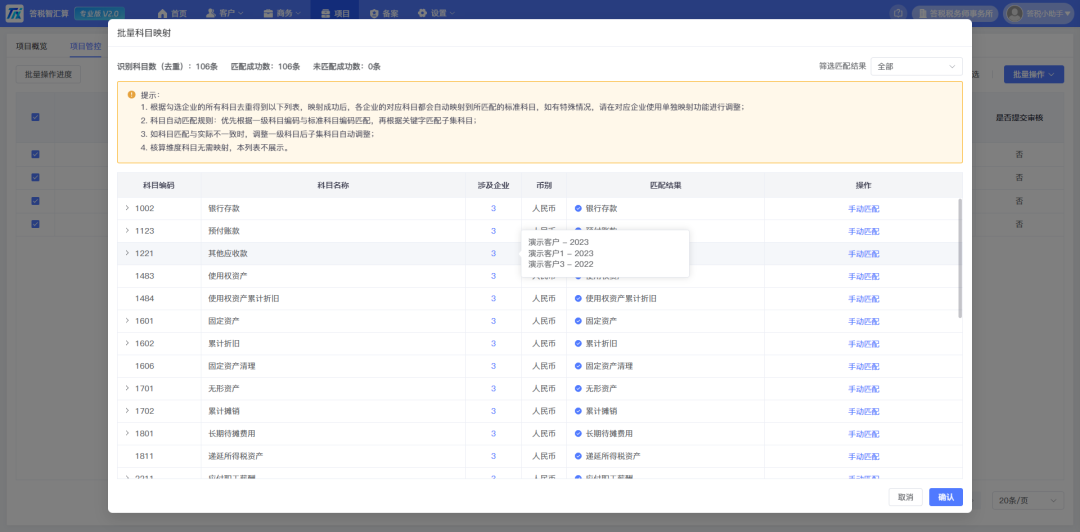Click the 备案 shield icon in navigation
The image size is (1080, 532).
pyautogui.click(x=374, y=13)
